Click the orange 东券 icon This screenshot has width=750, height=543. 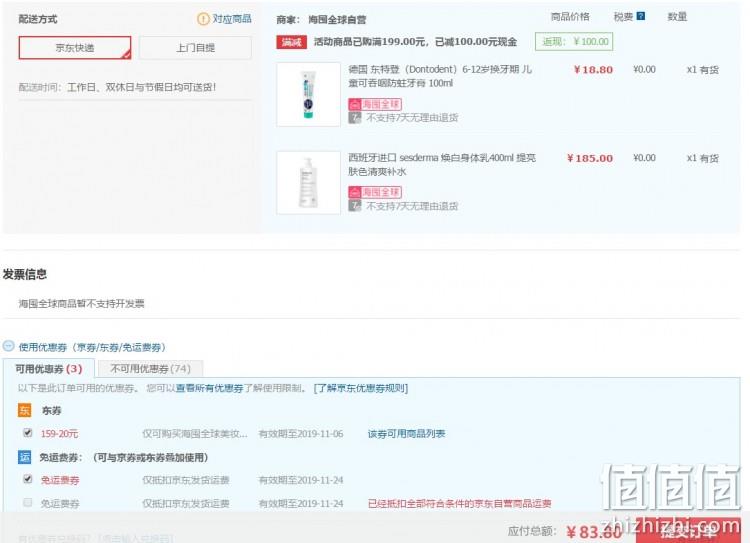tap(24, 410)
